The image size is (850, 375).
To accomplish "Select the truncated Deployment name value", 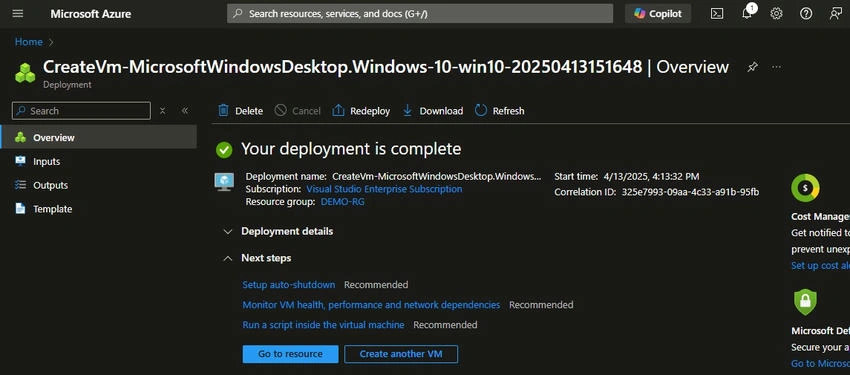I will (436, 177).
